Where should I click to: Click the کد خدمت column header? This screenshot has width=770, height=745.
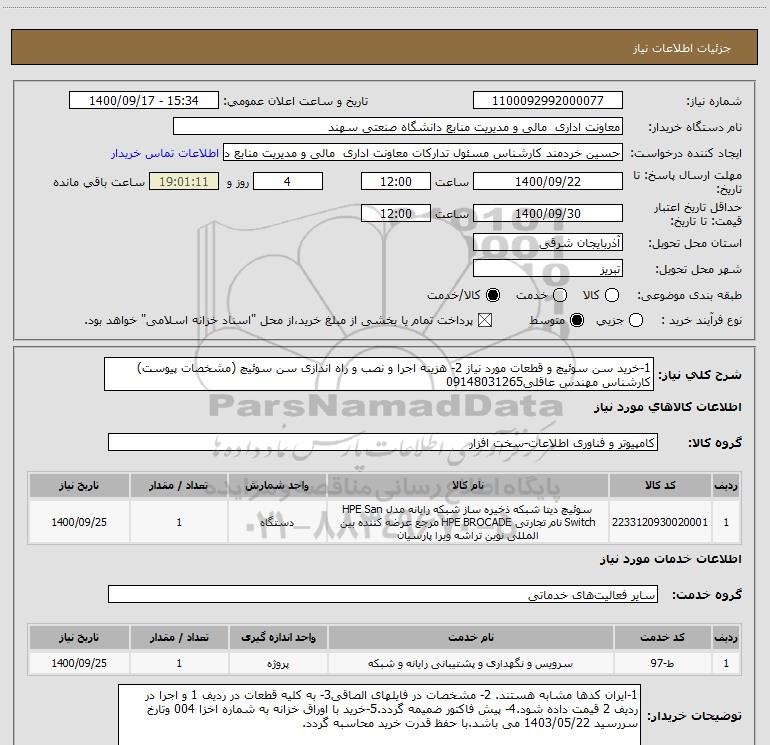coord(662,637)
